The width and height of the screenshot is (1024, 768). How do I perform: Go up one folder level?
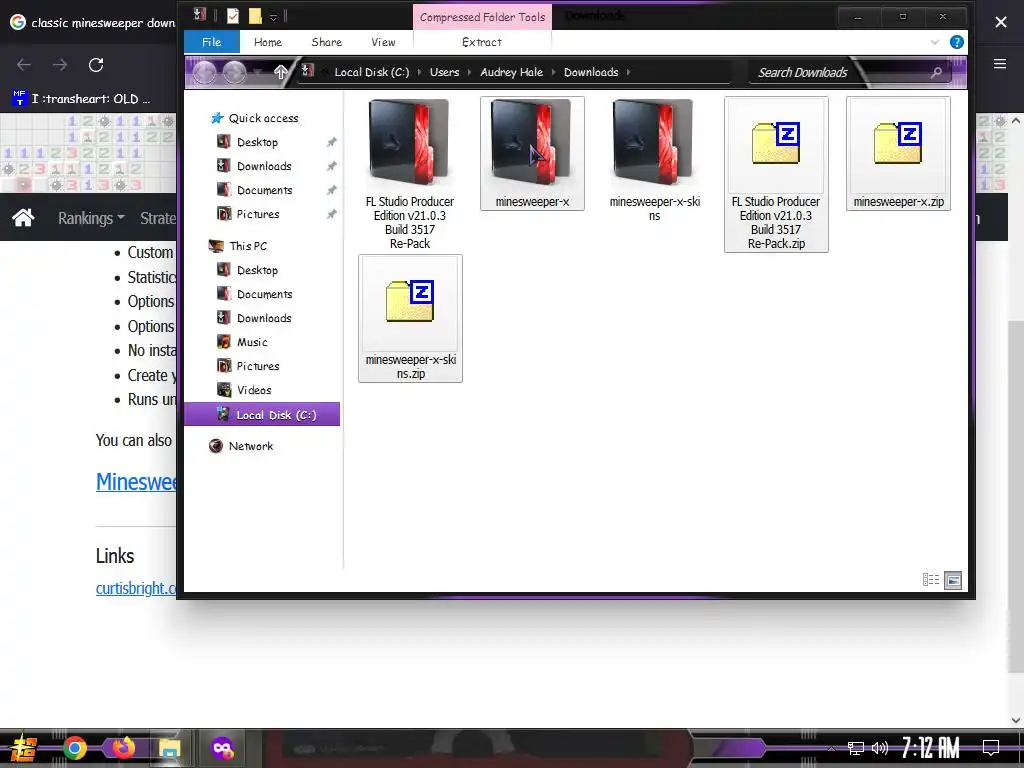point(280,72)
